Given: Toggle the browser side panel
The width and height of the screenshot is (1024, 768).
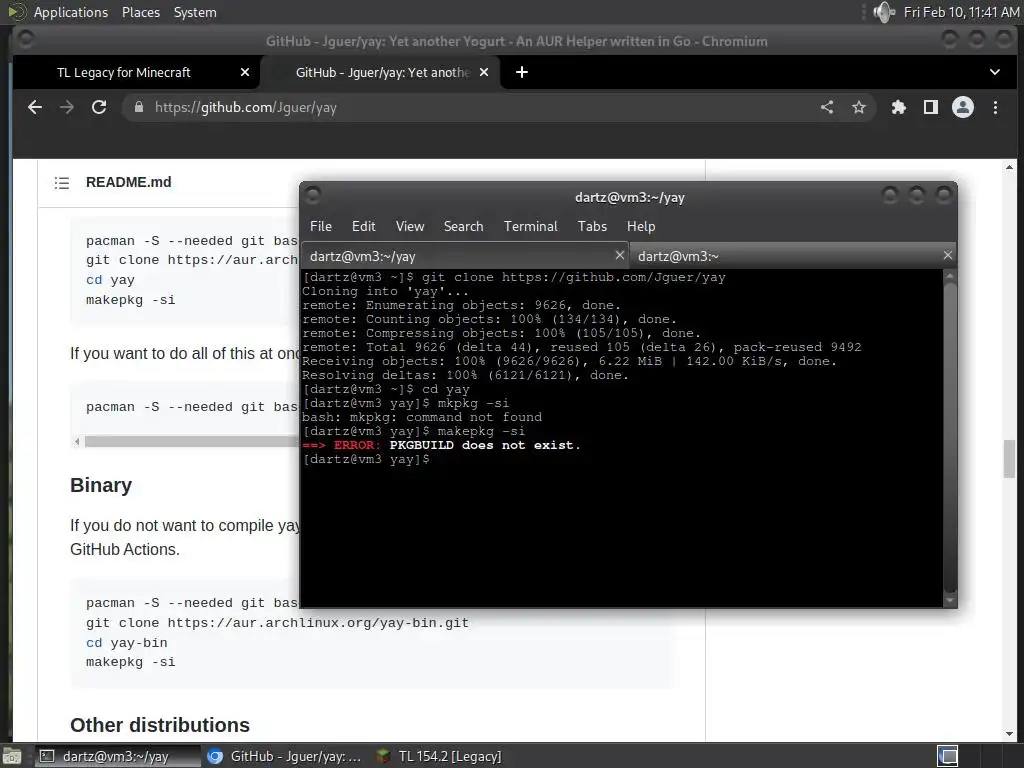Looking at the screenshot, I should coord(931,107).
